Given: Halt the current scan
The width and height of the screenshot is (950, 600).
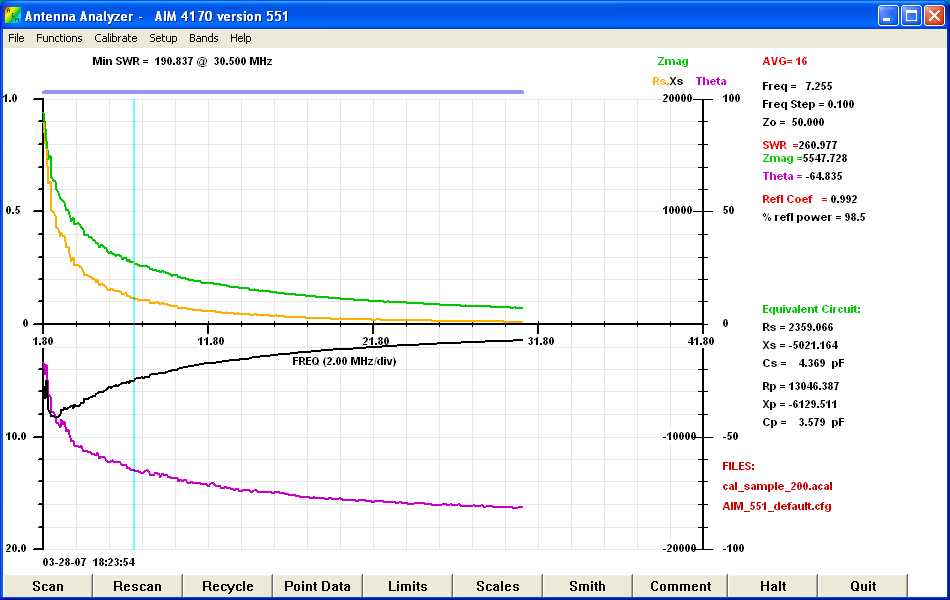Looking at the screenshot, I should coord(773,586).
